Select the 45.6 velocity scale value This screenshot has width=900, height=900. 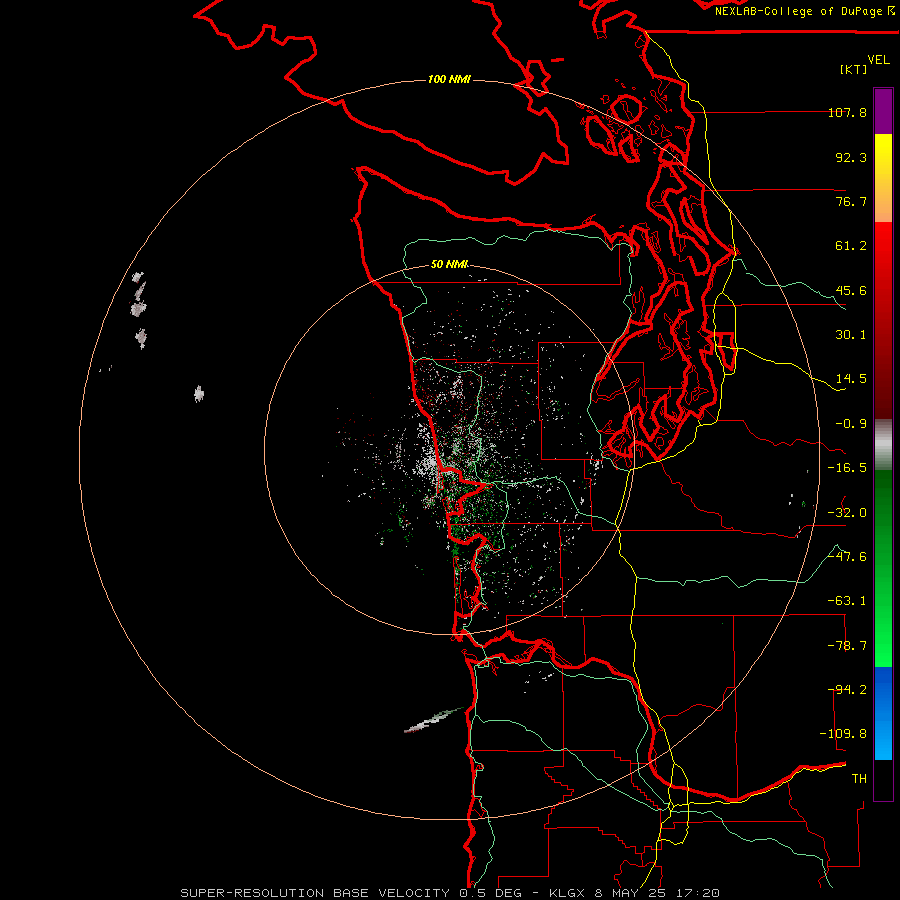[x=851, y=290]
